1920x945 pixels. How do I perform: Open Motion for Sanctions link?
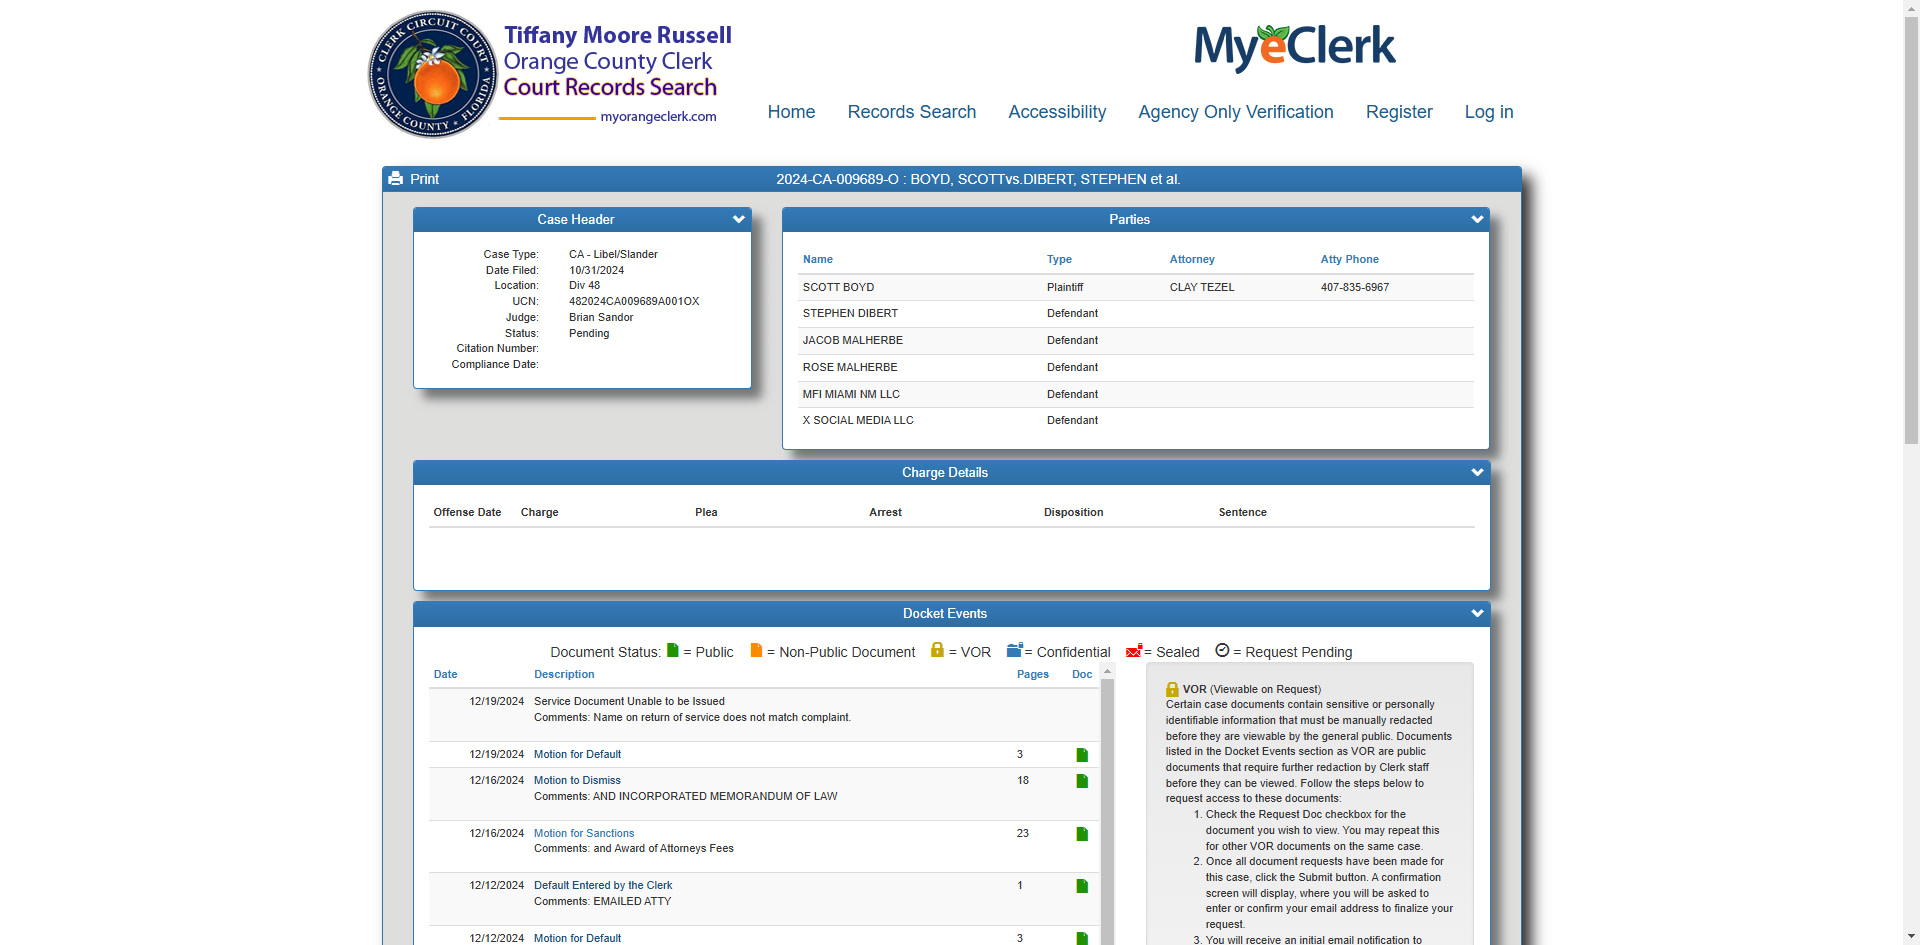pos(584,833)
